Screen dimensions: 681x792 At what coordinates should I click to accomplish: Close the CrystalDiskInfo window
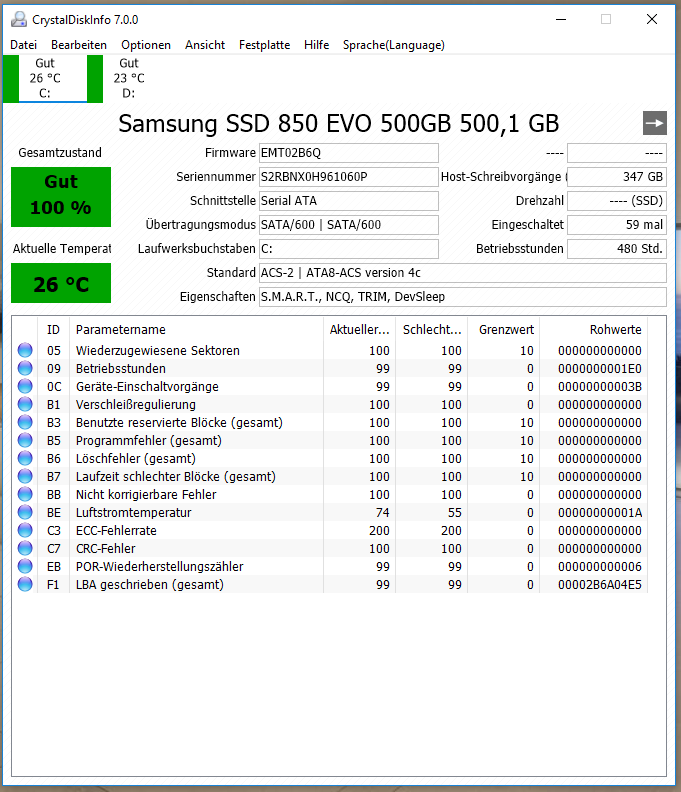click(652, 20)
